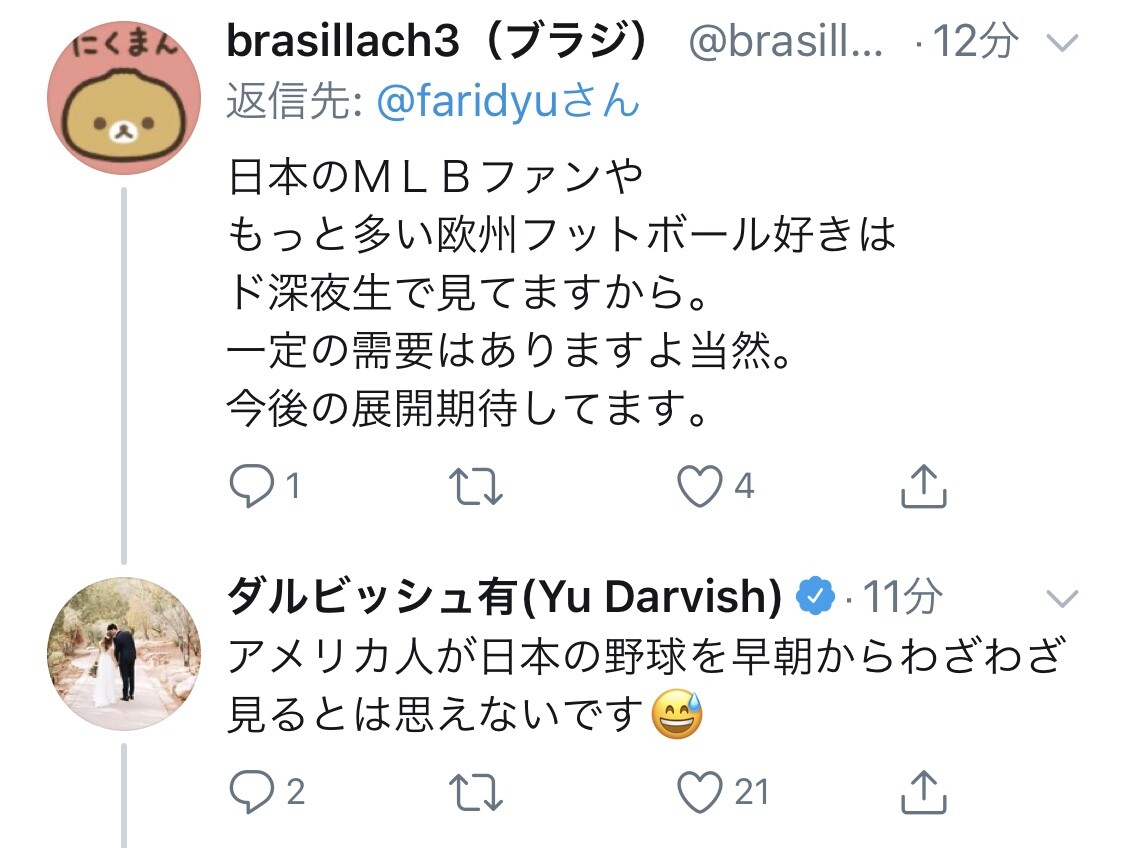The height and width of the screenshot is (848, 1124).
Task: Open brasillach3's tweet text about MLBファン
Action: [x=562, y=292]
